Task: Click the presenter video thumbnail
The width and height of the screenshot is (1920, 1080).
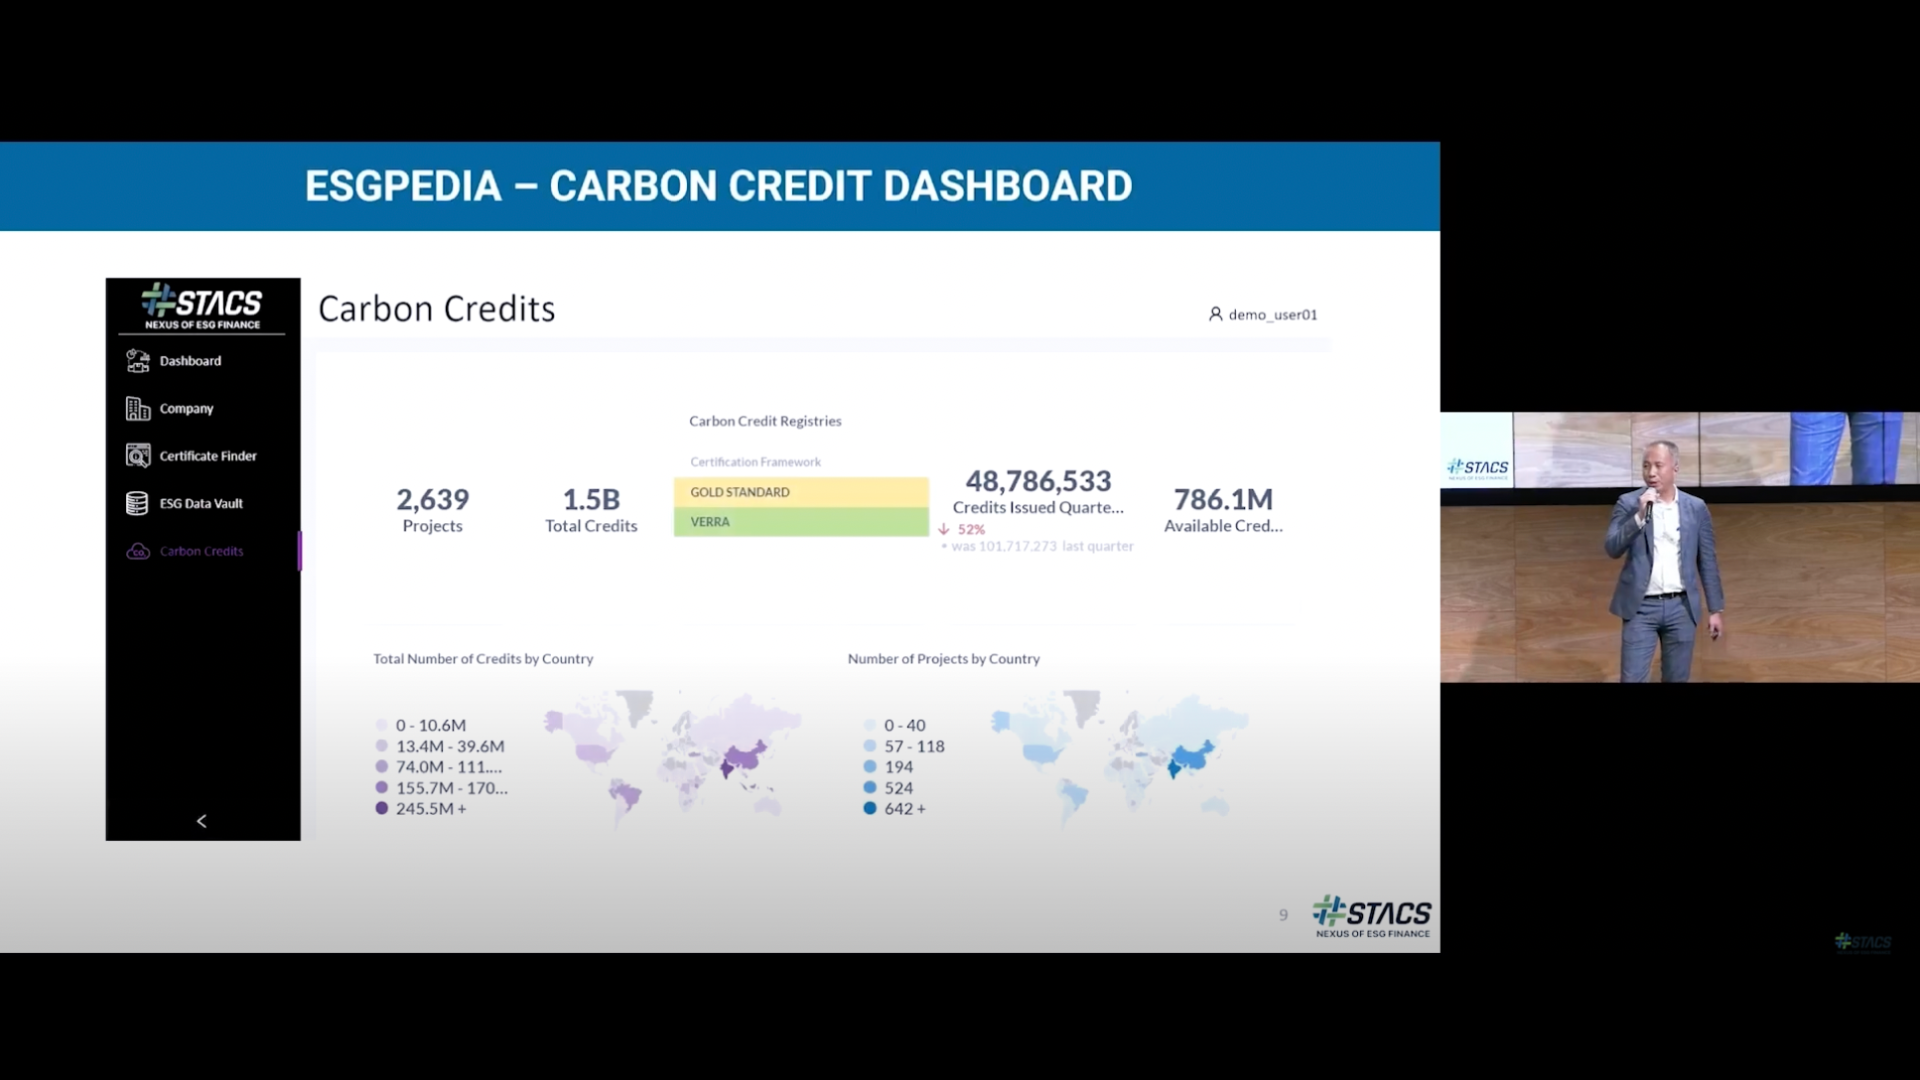Action: [x=1679, y=547]
